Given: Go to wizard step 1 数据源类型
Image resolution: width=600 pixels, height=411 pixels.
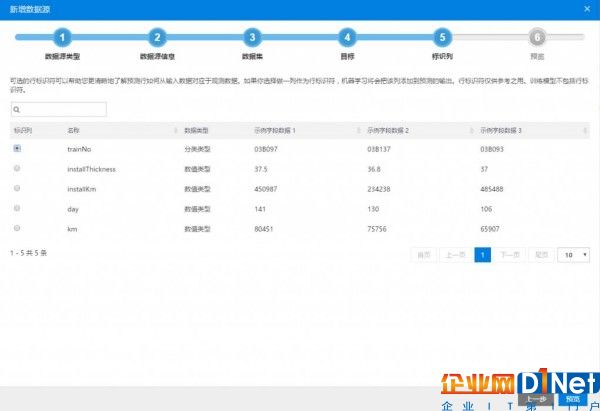Looking at the screenshot, I should point(62,37).
